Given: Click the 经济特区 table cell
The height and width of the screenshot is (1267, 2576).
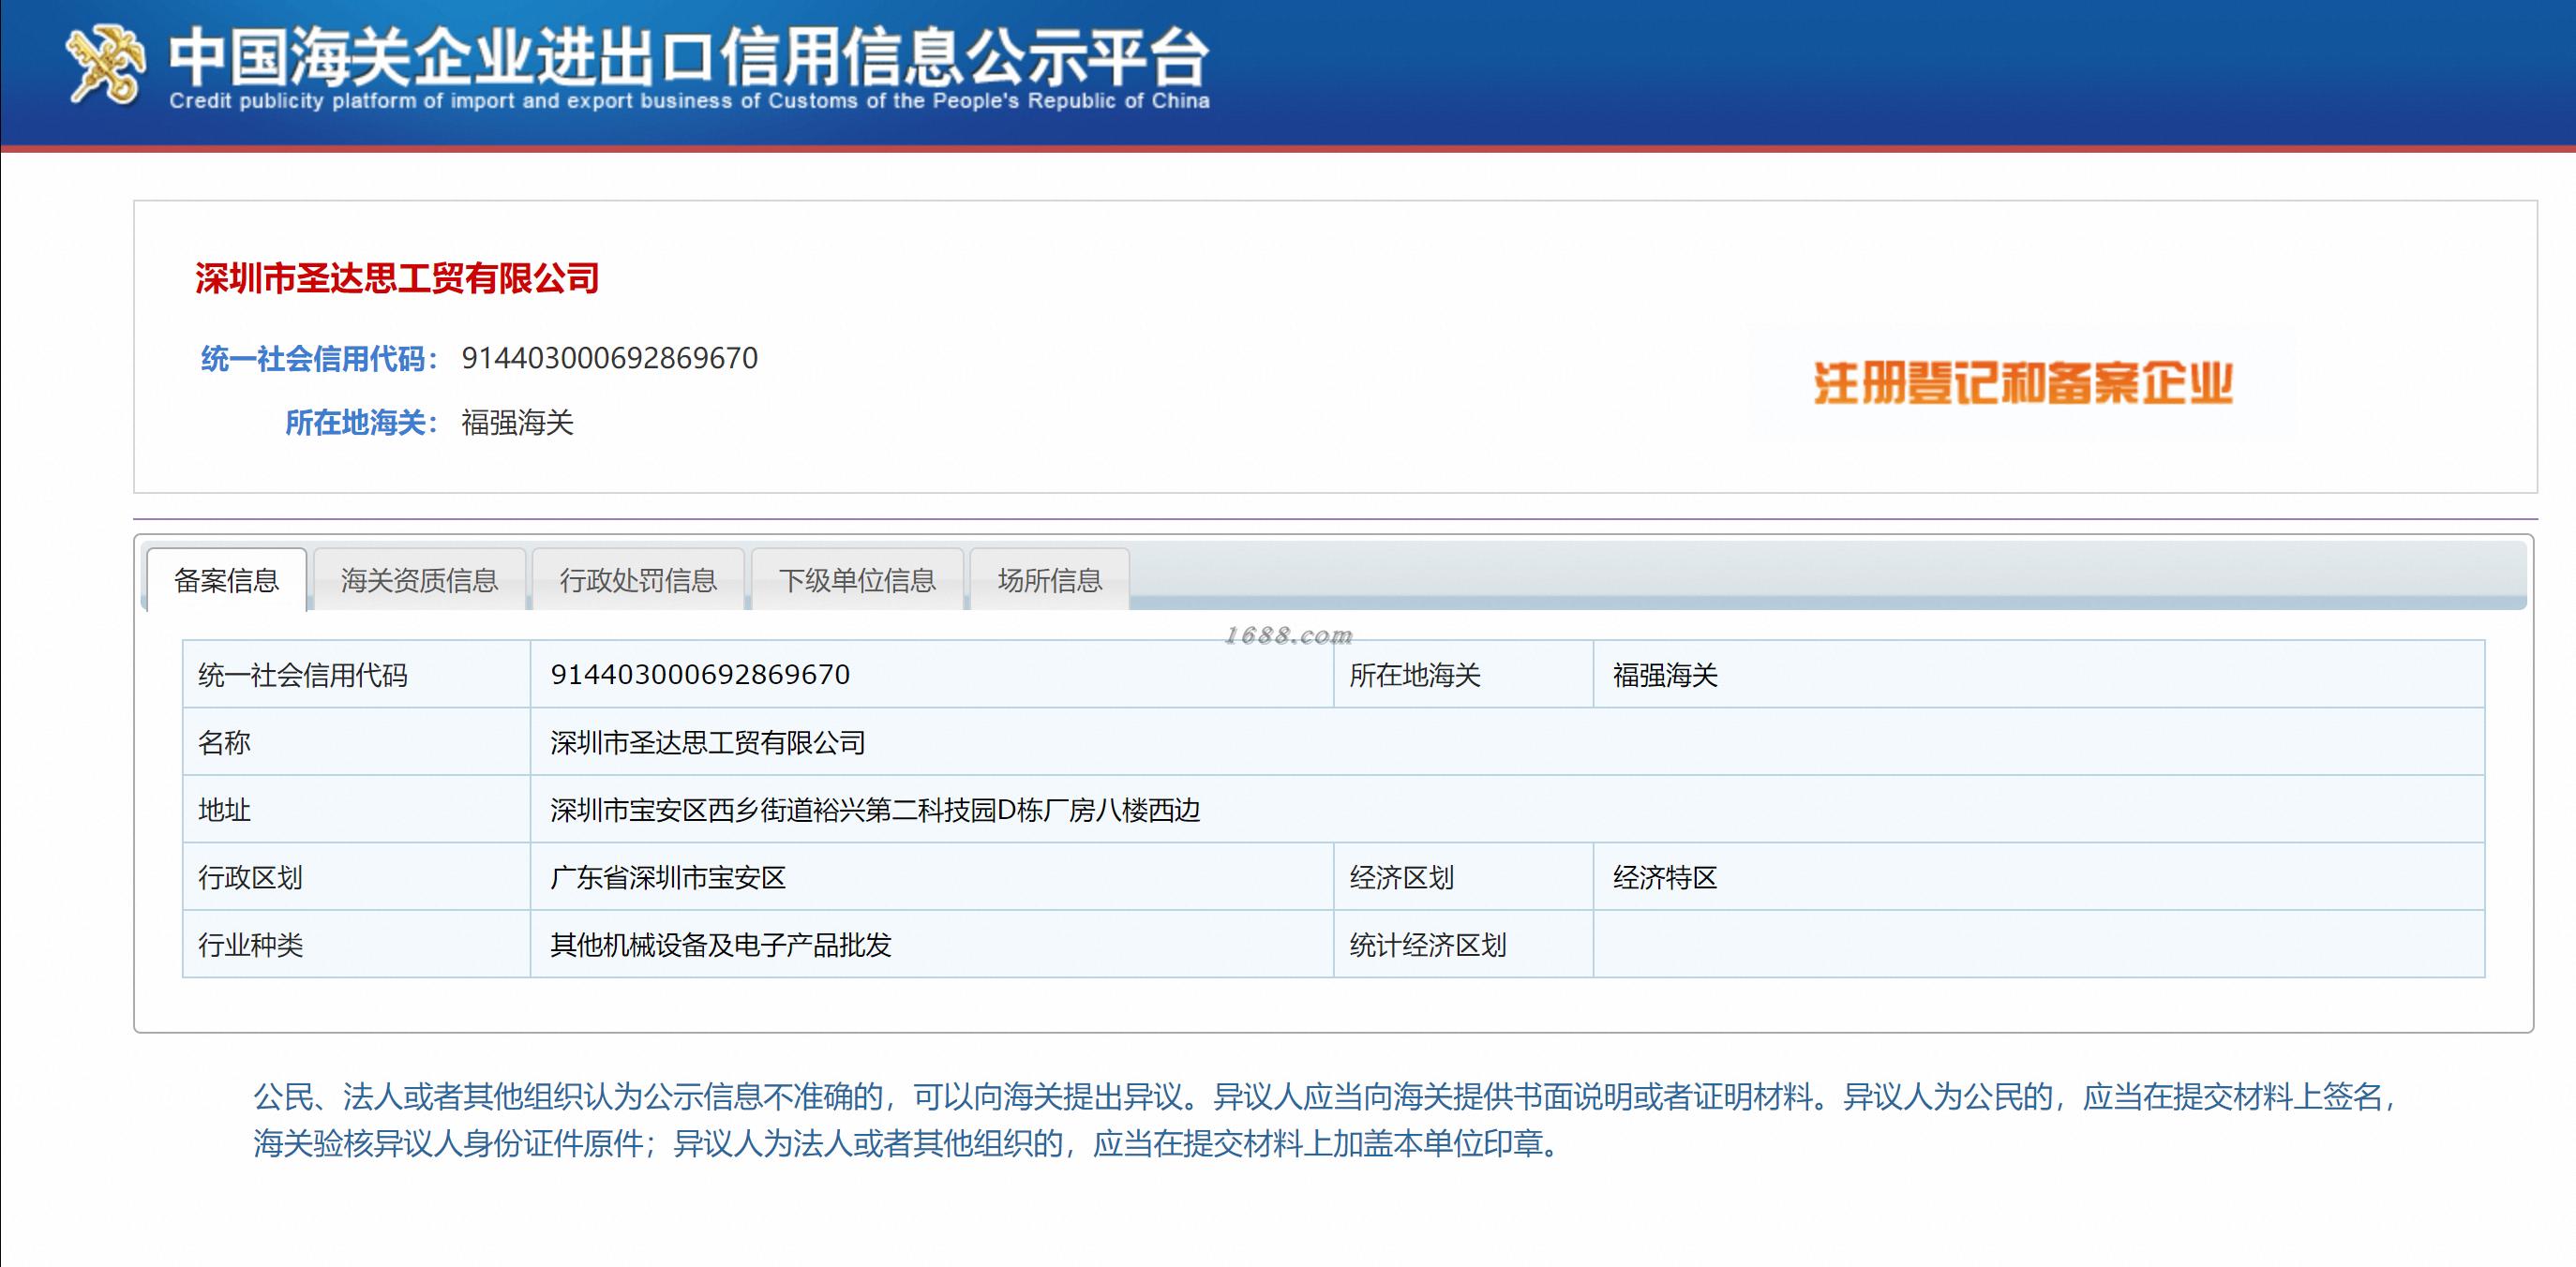Looking at the screenshot, I should point(1665,877).
